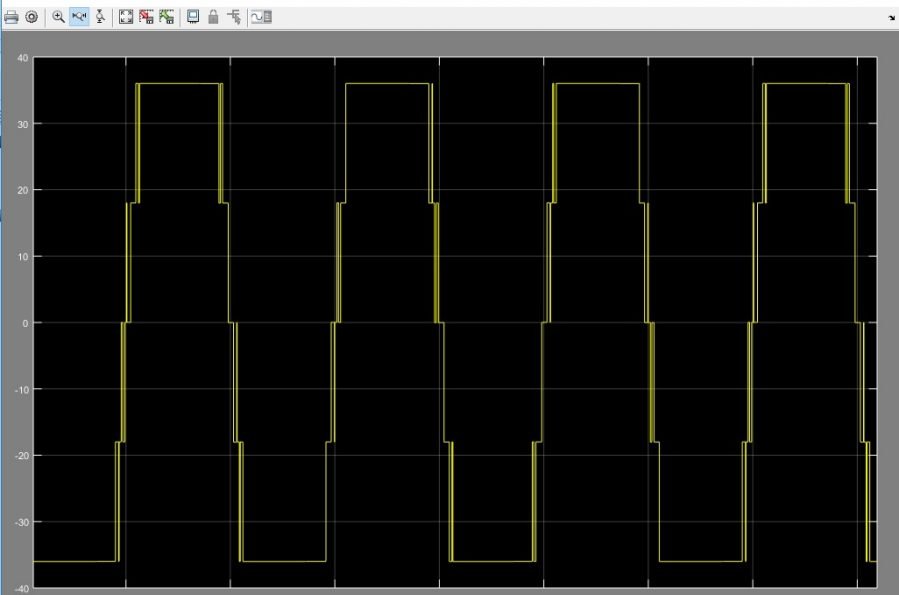Image resolution: width=899 pixels, height=595 pixels.
Task: Click the y-axis label -20
Action: pos(21,456)
